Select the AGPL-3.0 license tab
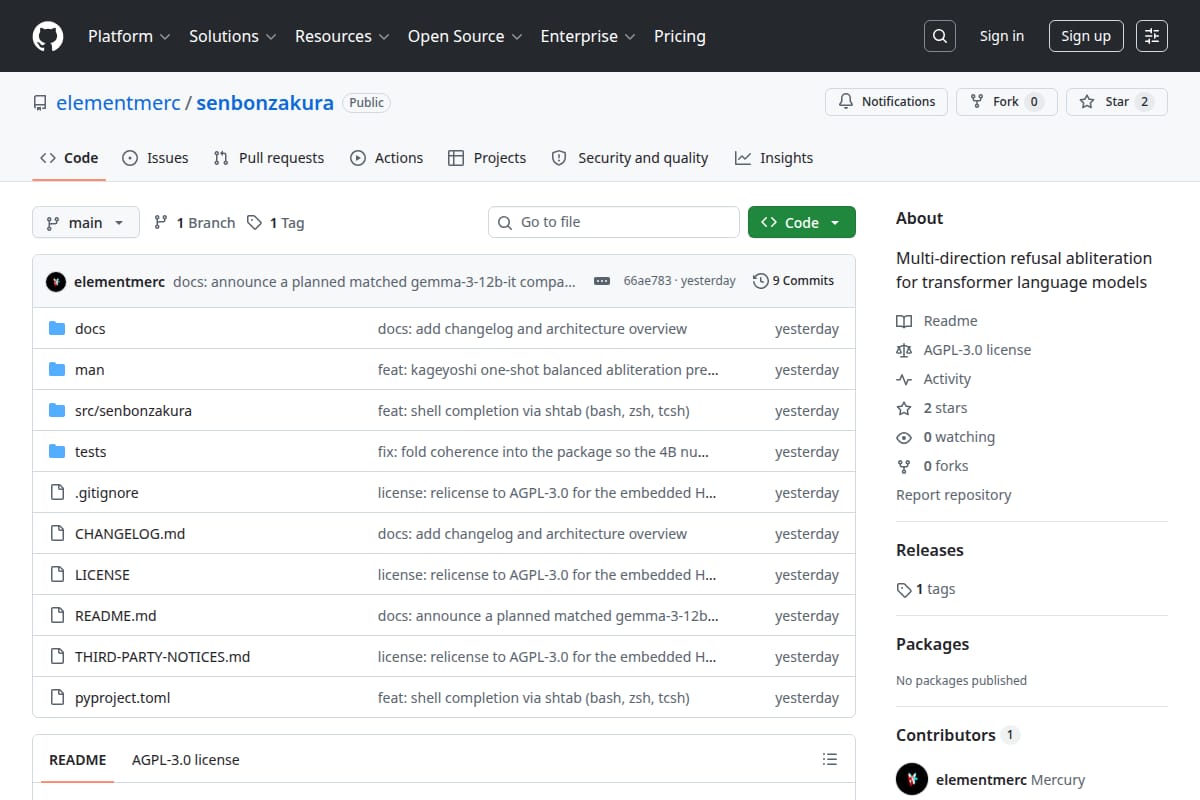 [186, 760]
